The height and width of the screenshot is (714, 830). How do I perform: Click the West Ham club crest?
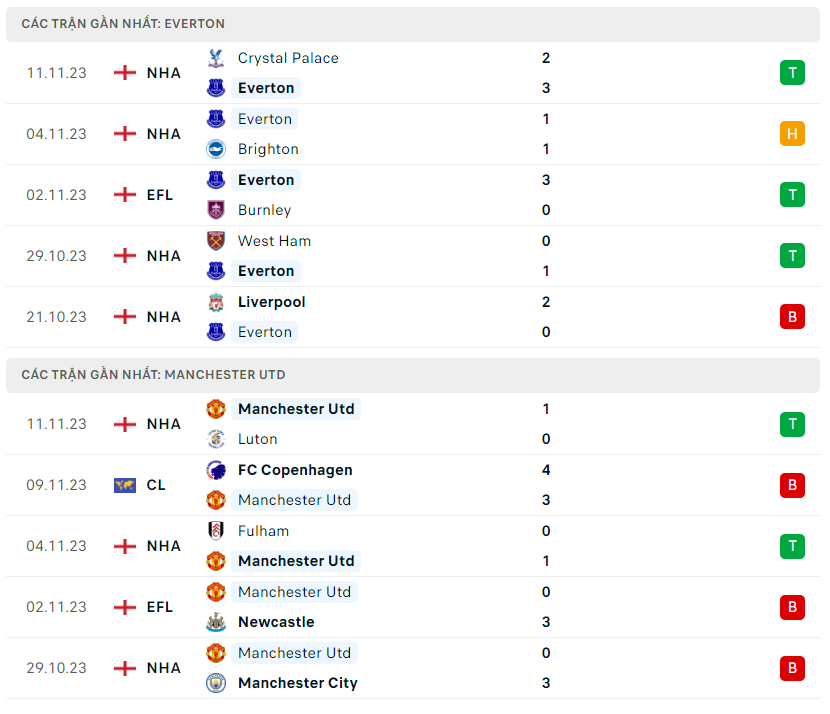click(216, 241)
